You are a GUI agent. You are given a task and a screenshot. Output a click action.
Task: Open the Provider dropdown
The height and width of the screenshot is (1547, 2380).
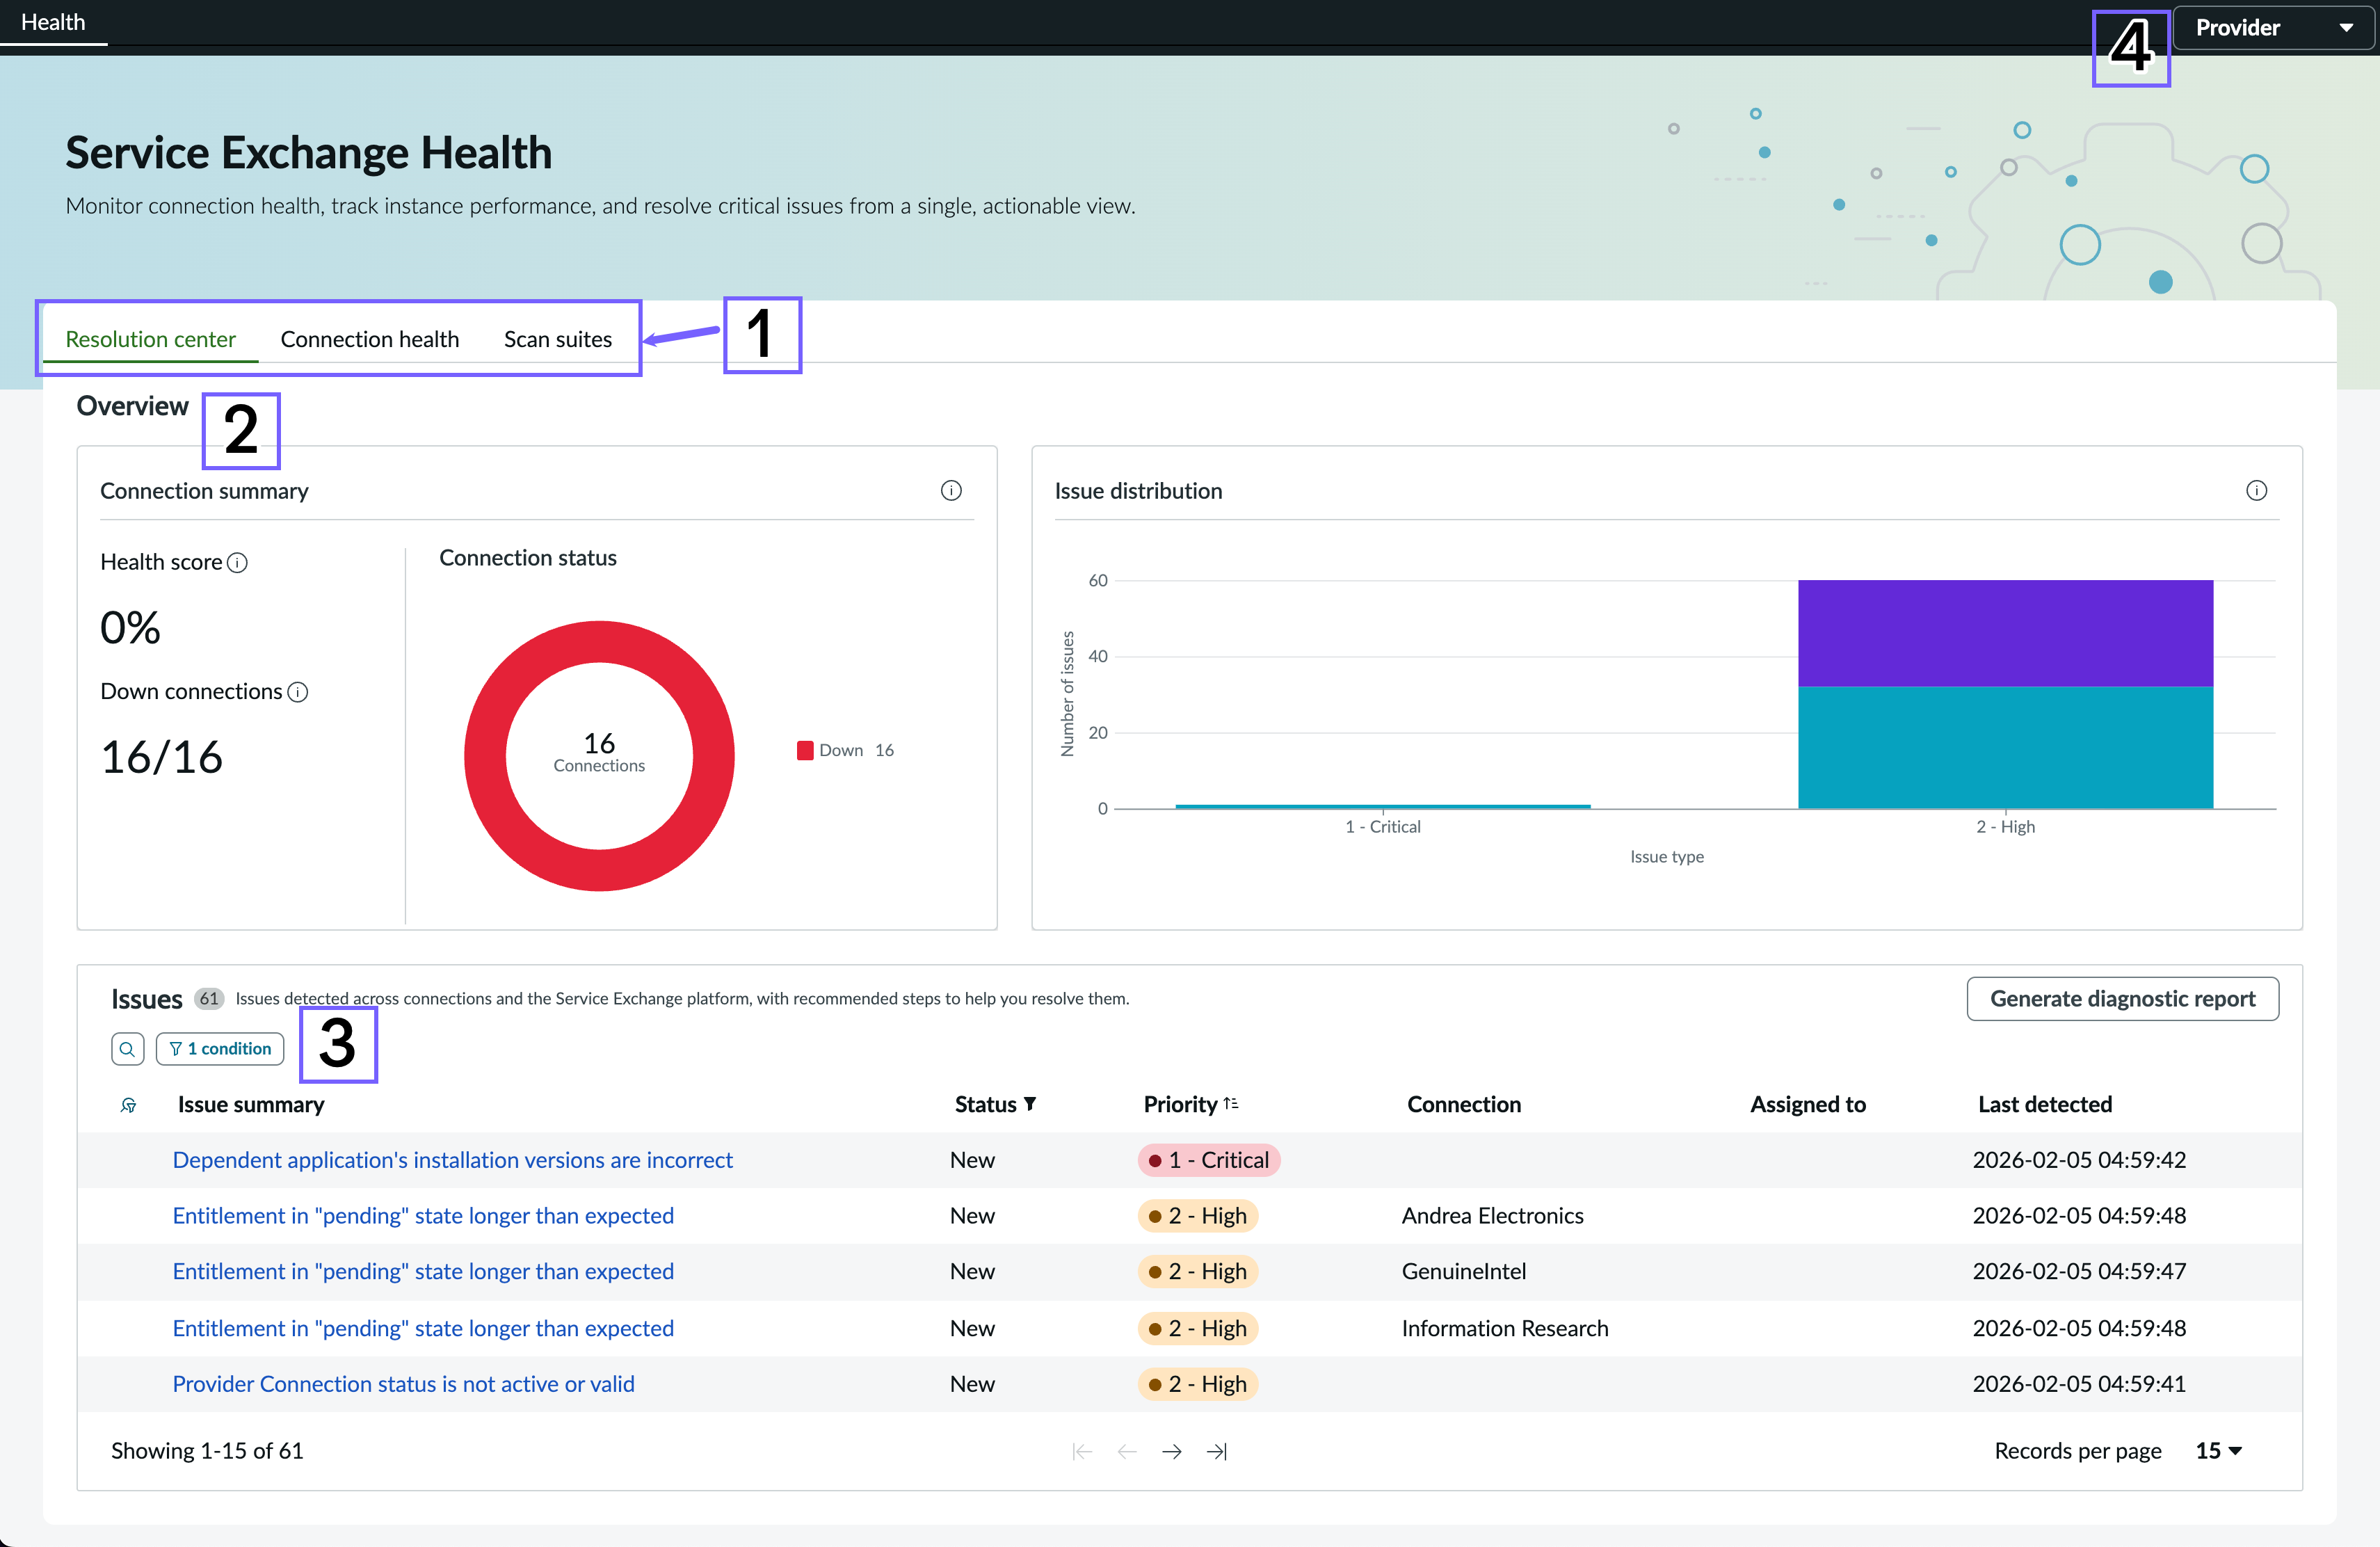[x=2273, y=28]
